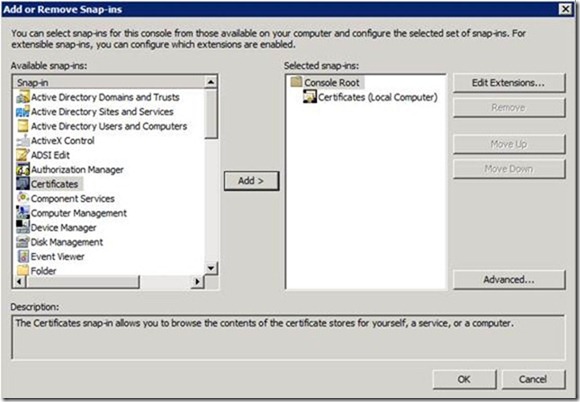This screenshot has width=580, height=402.
Task: Open Advanced options
Action: 509,280
